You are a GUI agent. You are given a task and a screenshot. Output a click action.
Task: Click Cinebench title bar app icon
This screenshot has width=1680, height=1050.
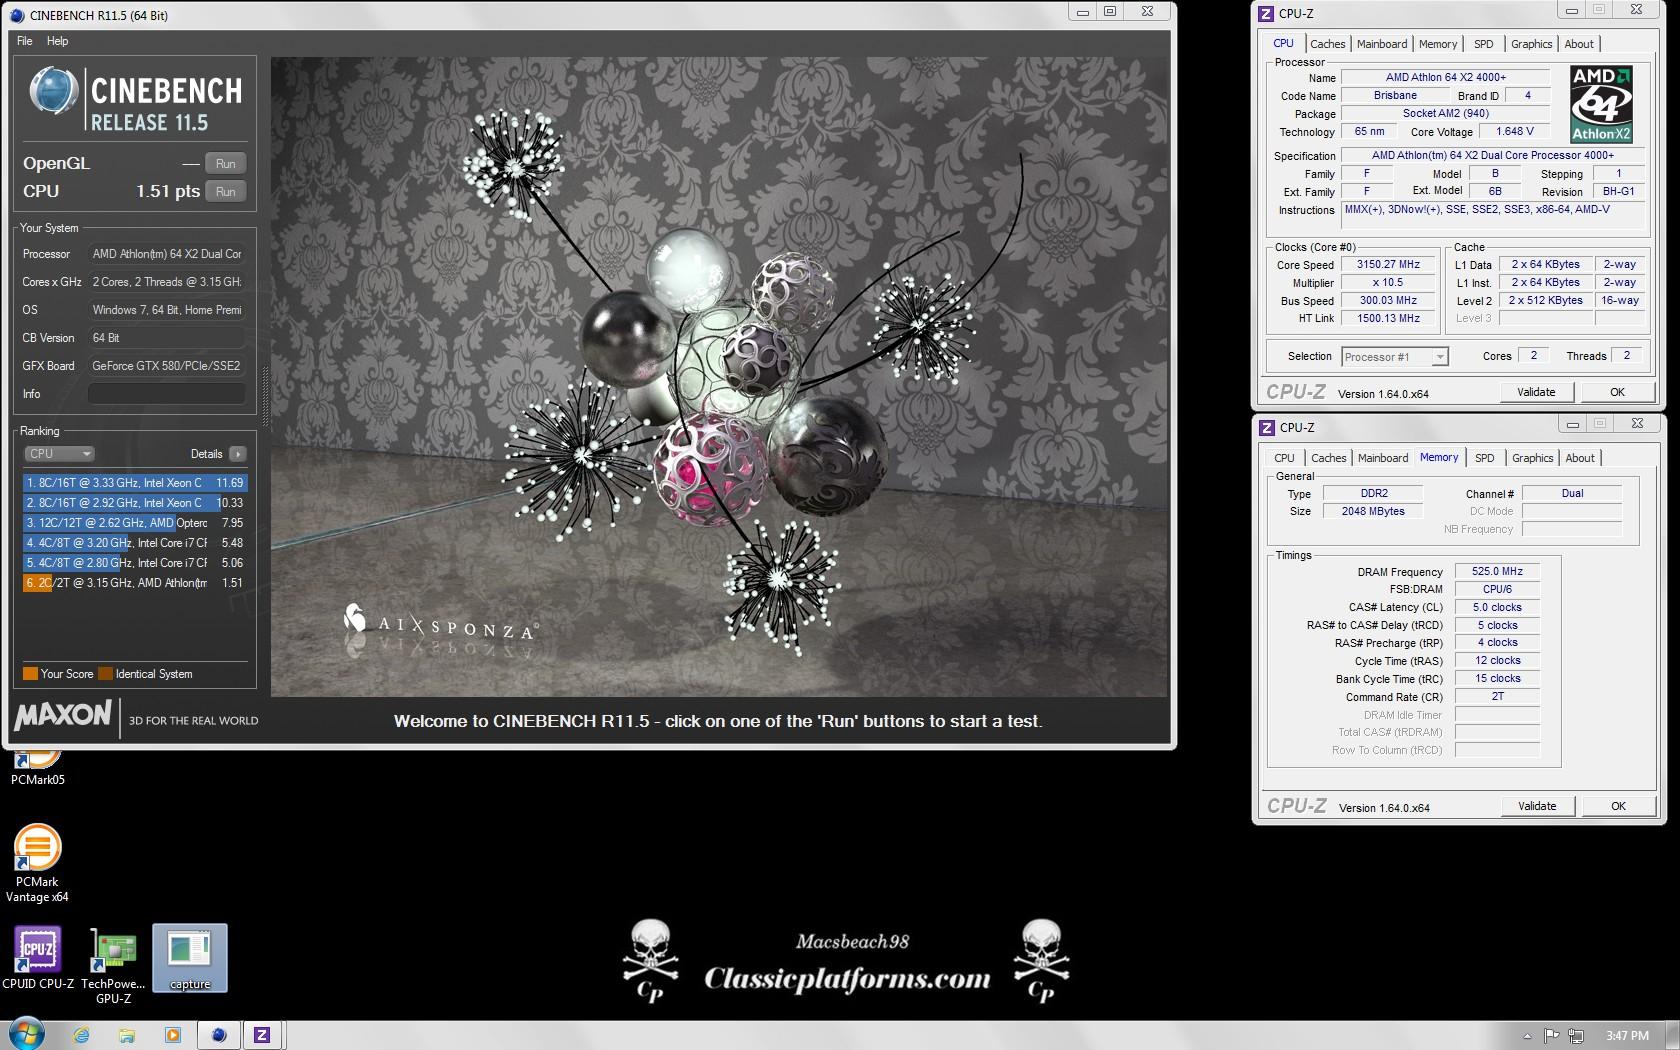(x=17, y=15)
